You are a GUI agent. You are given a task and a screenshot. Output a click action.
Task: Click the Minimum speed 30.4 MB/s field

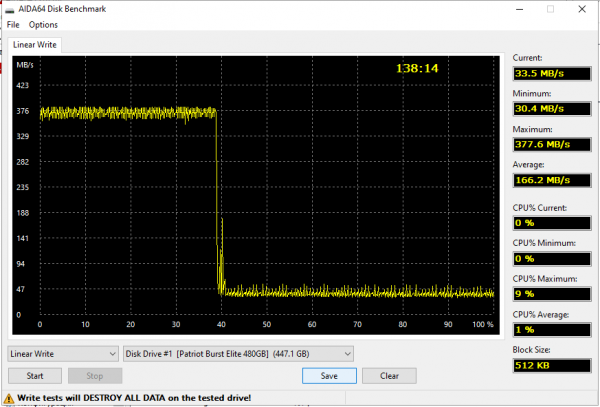(x=551, y=109)
